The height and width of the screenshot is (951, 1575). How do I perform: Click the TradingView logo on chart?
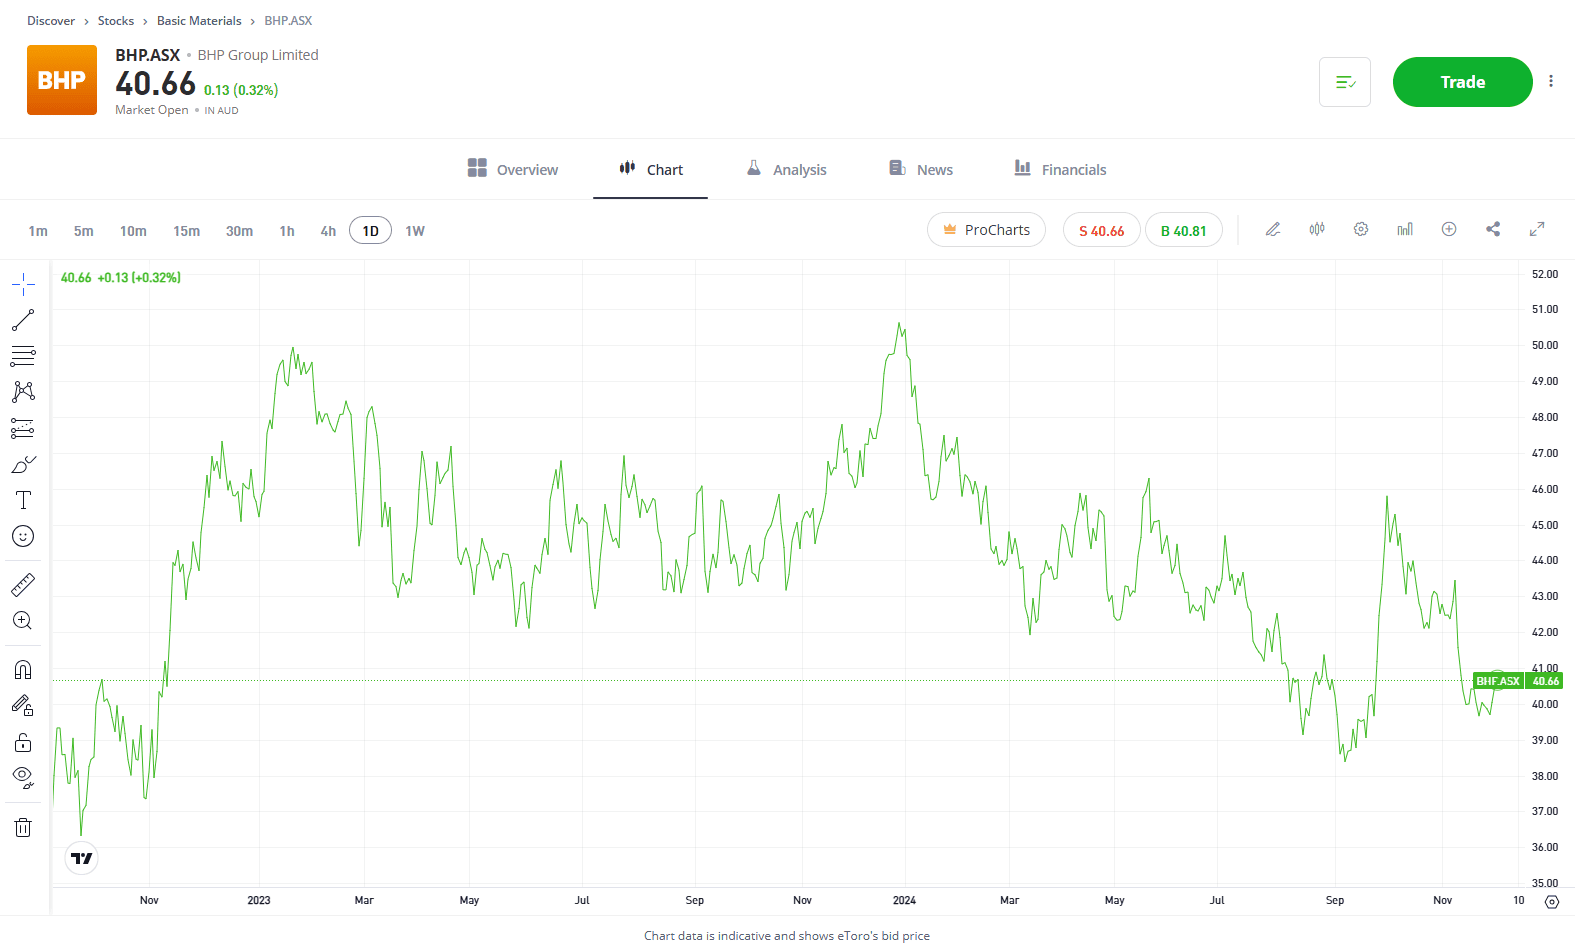[82, 858]
